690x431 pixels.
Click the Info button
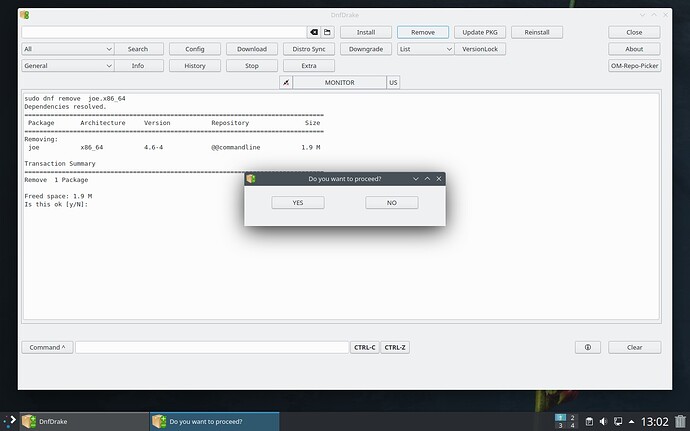tap(138, 66)
